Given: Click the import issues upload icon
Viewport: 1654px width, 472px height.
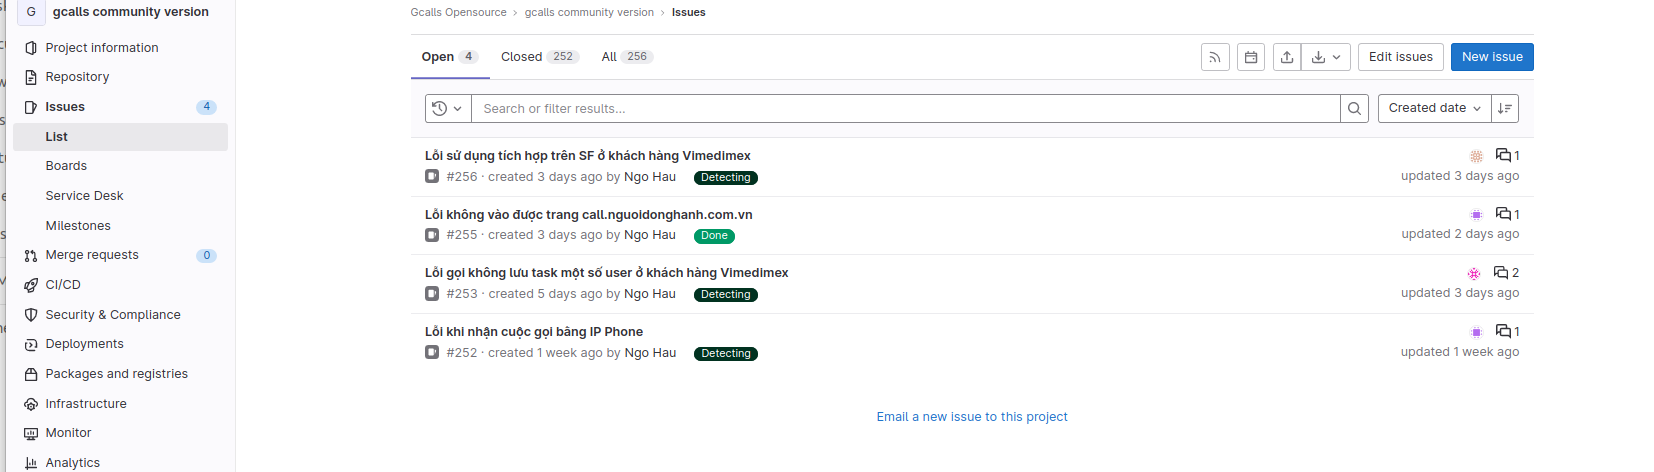Looking at the screenshot, I should (1287, 57).
